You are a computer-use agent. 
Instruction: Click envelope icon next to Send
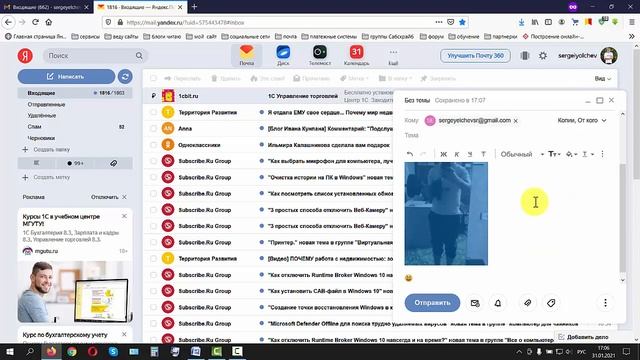(x=475, y=303)
